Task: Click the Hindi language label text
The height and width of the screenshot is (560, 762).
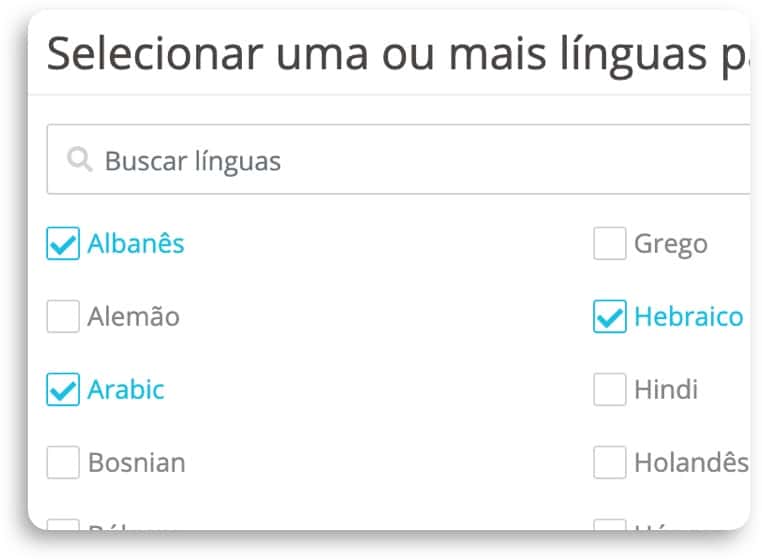Action: (666, 389)
